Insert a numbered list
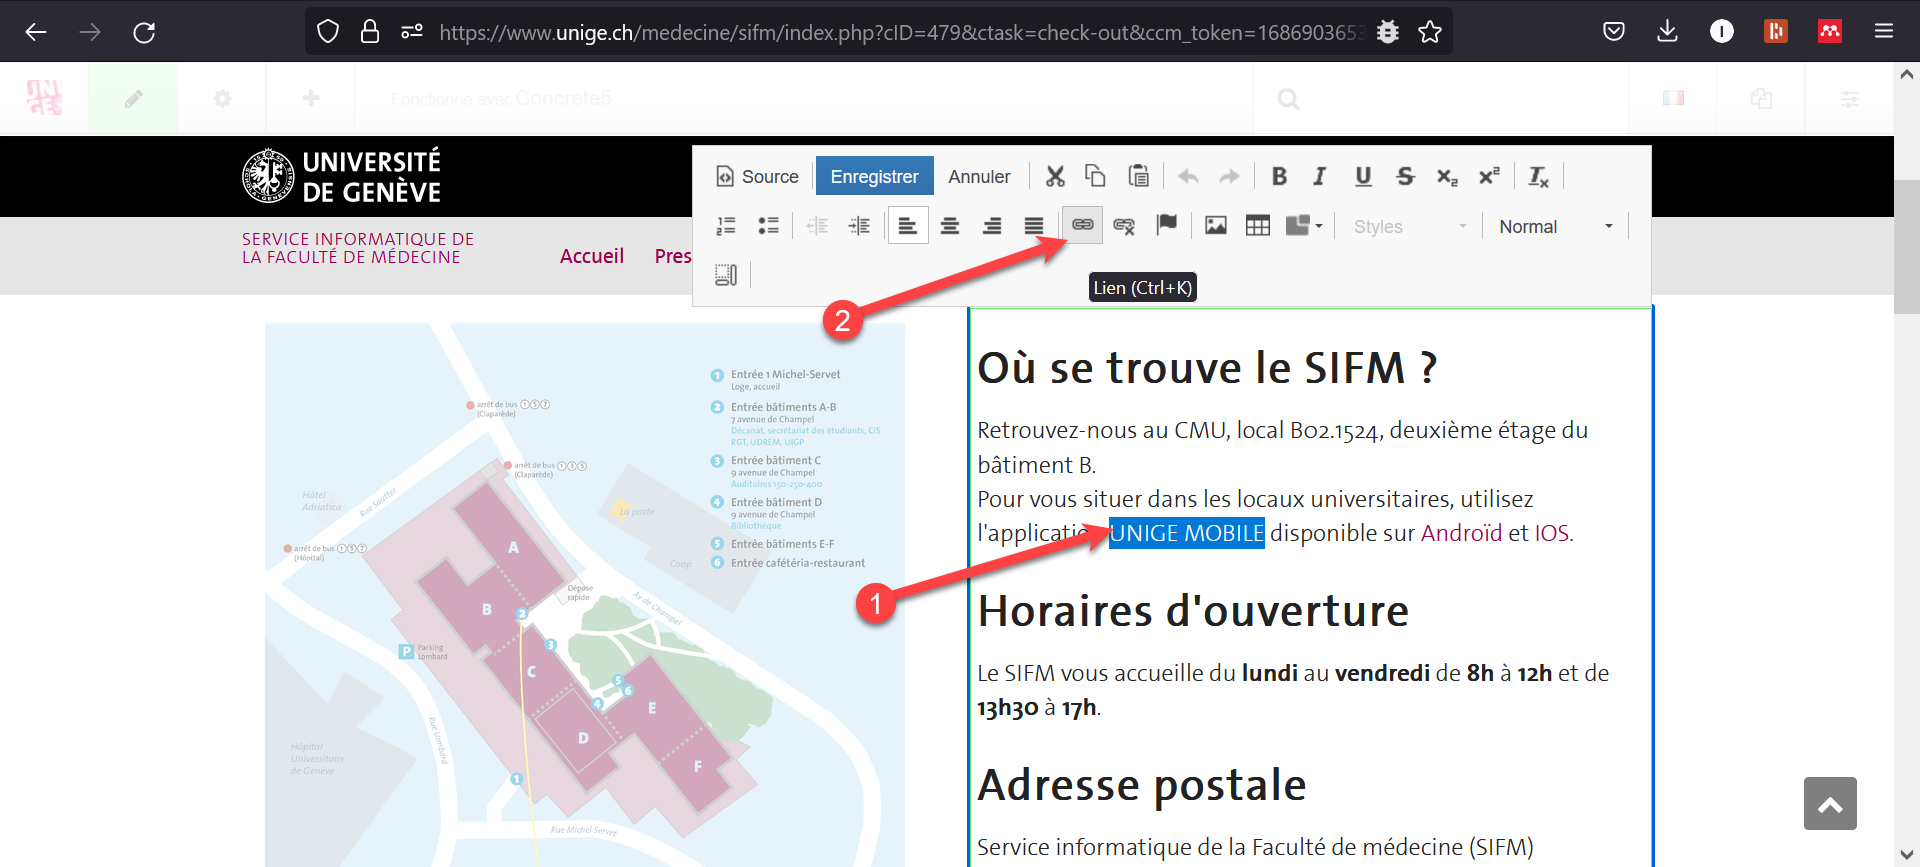This screenshot has height=867, width=1920. tap(726, 226)
